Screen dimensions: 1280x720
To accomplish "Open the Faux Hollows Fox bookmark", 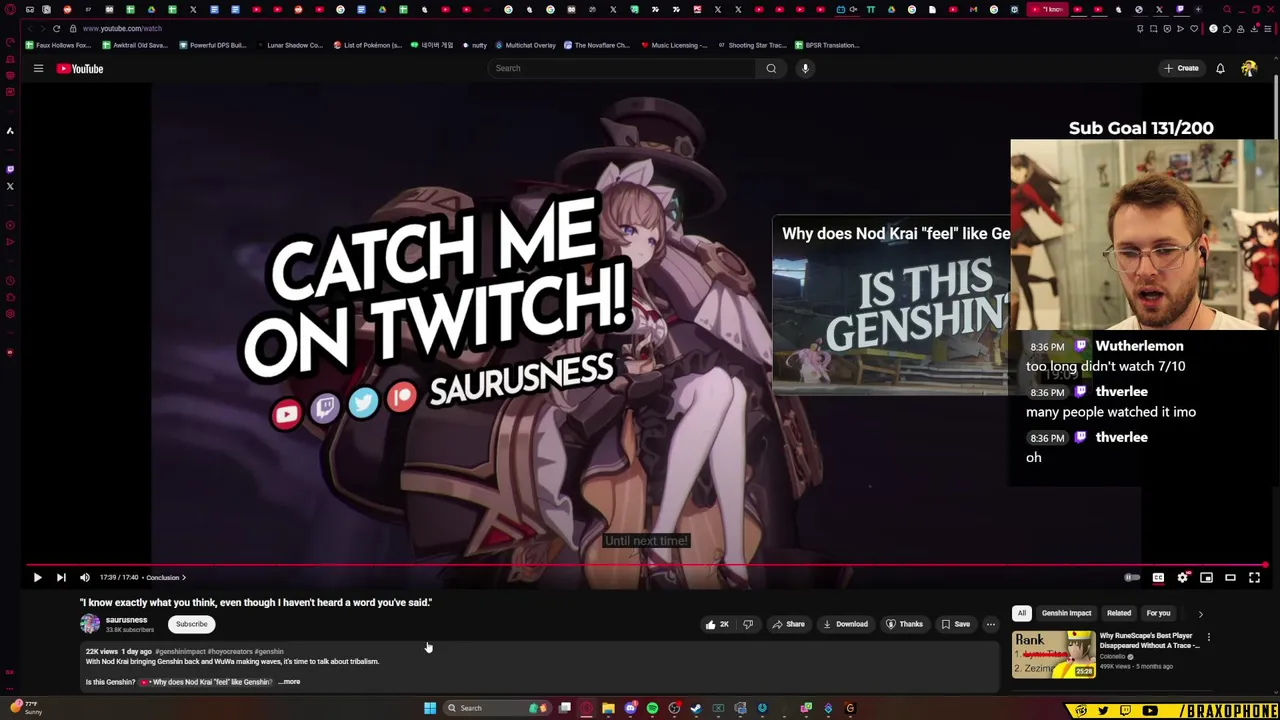I will 58,45.
